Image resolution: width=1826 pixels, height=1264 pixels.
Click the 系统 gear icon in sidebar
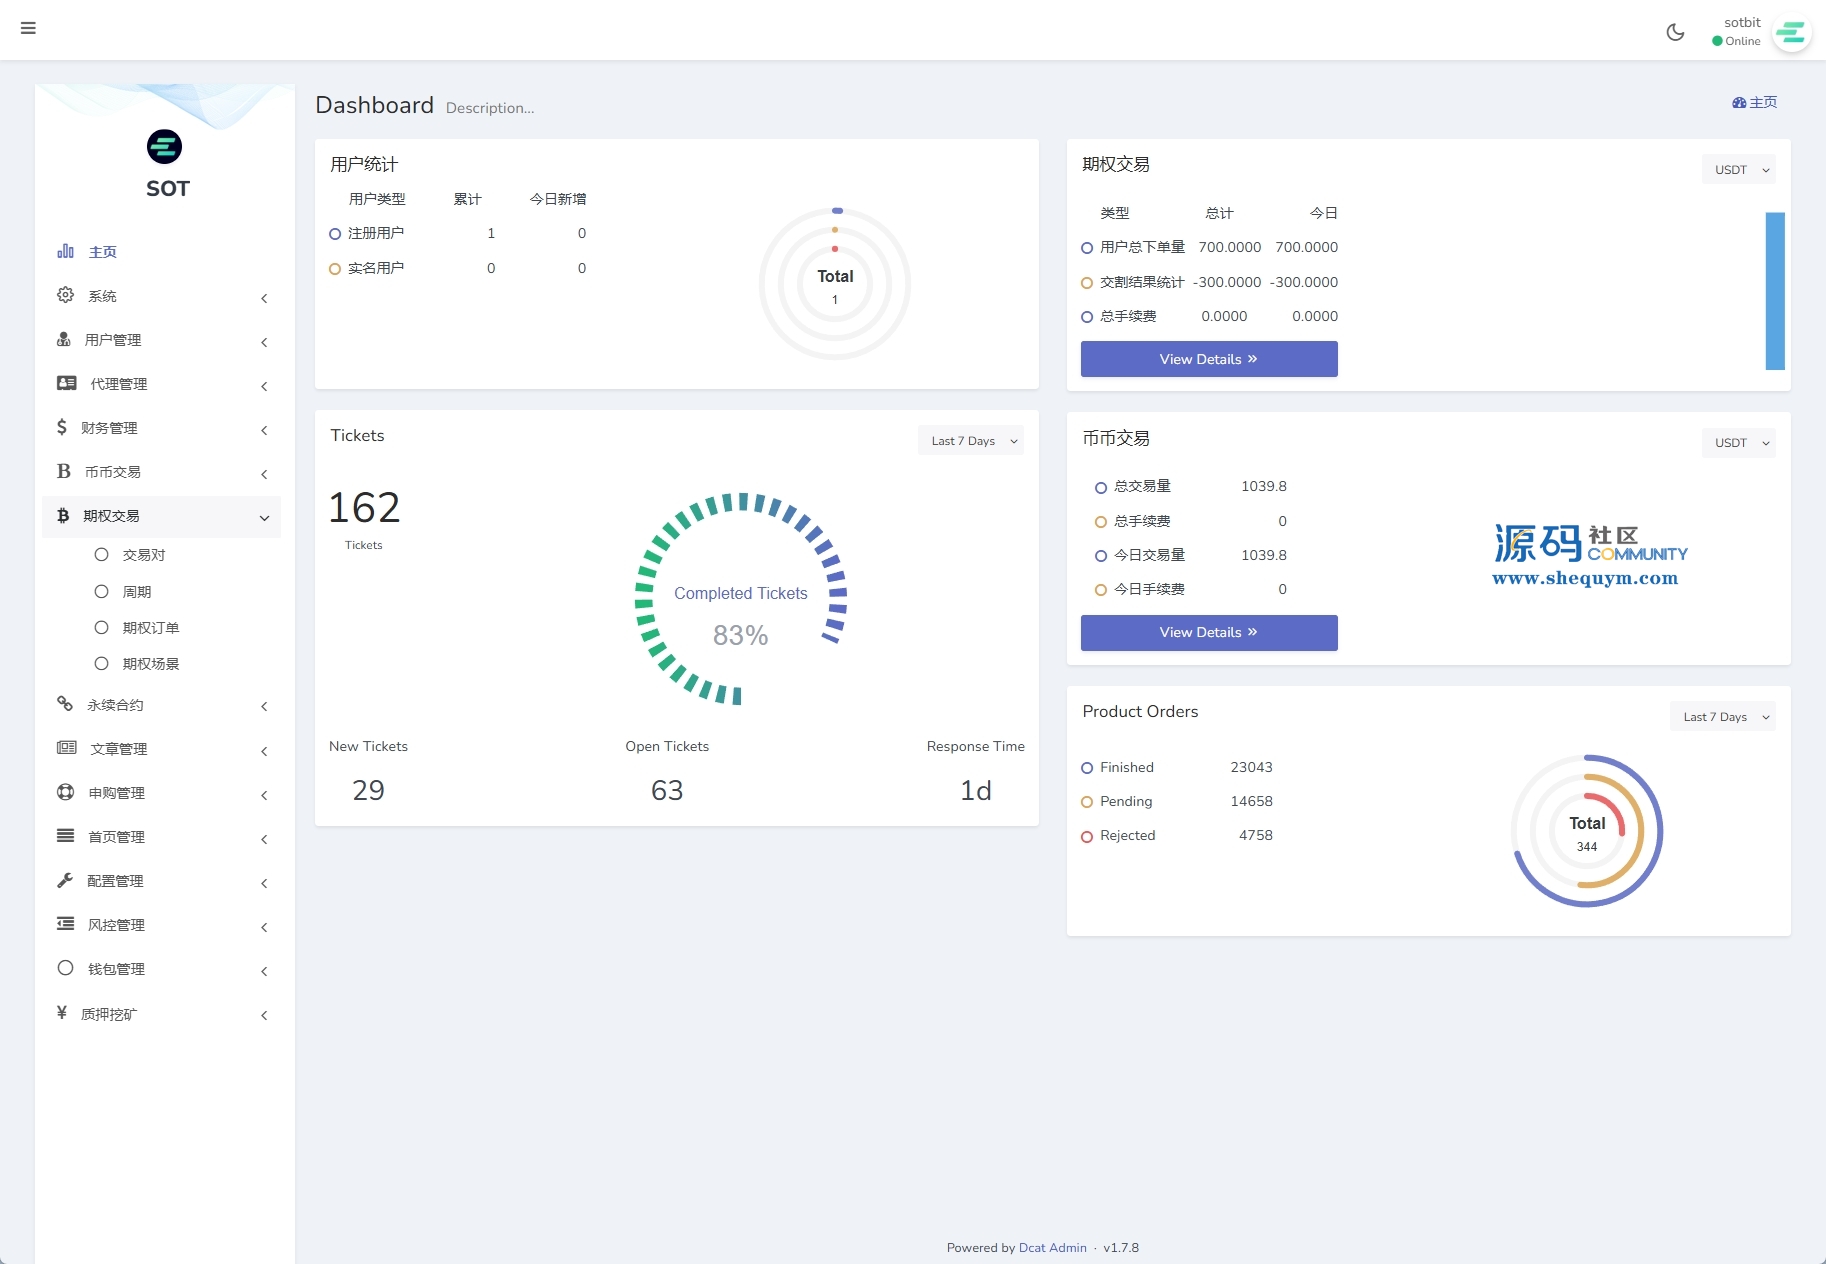pos(65,295)
